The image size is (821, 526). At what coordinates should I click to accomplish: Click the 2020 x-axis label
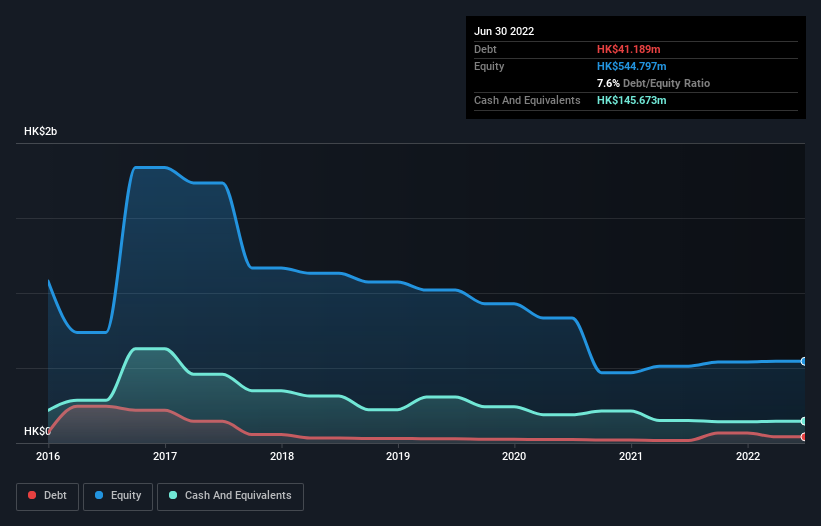[x=514, y=456]
